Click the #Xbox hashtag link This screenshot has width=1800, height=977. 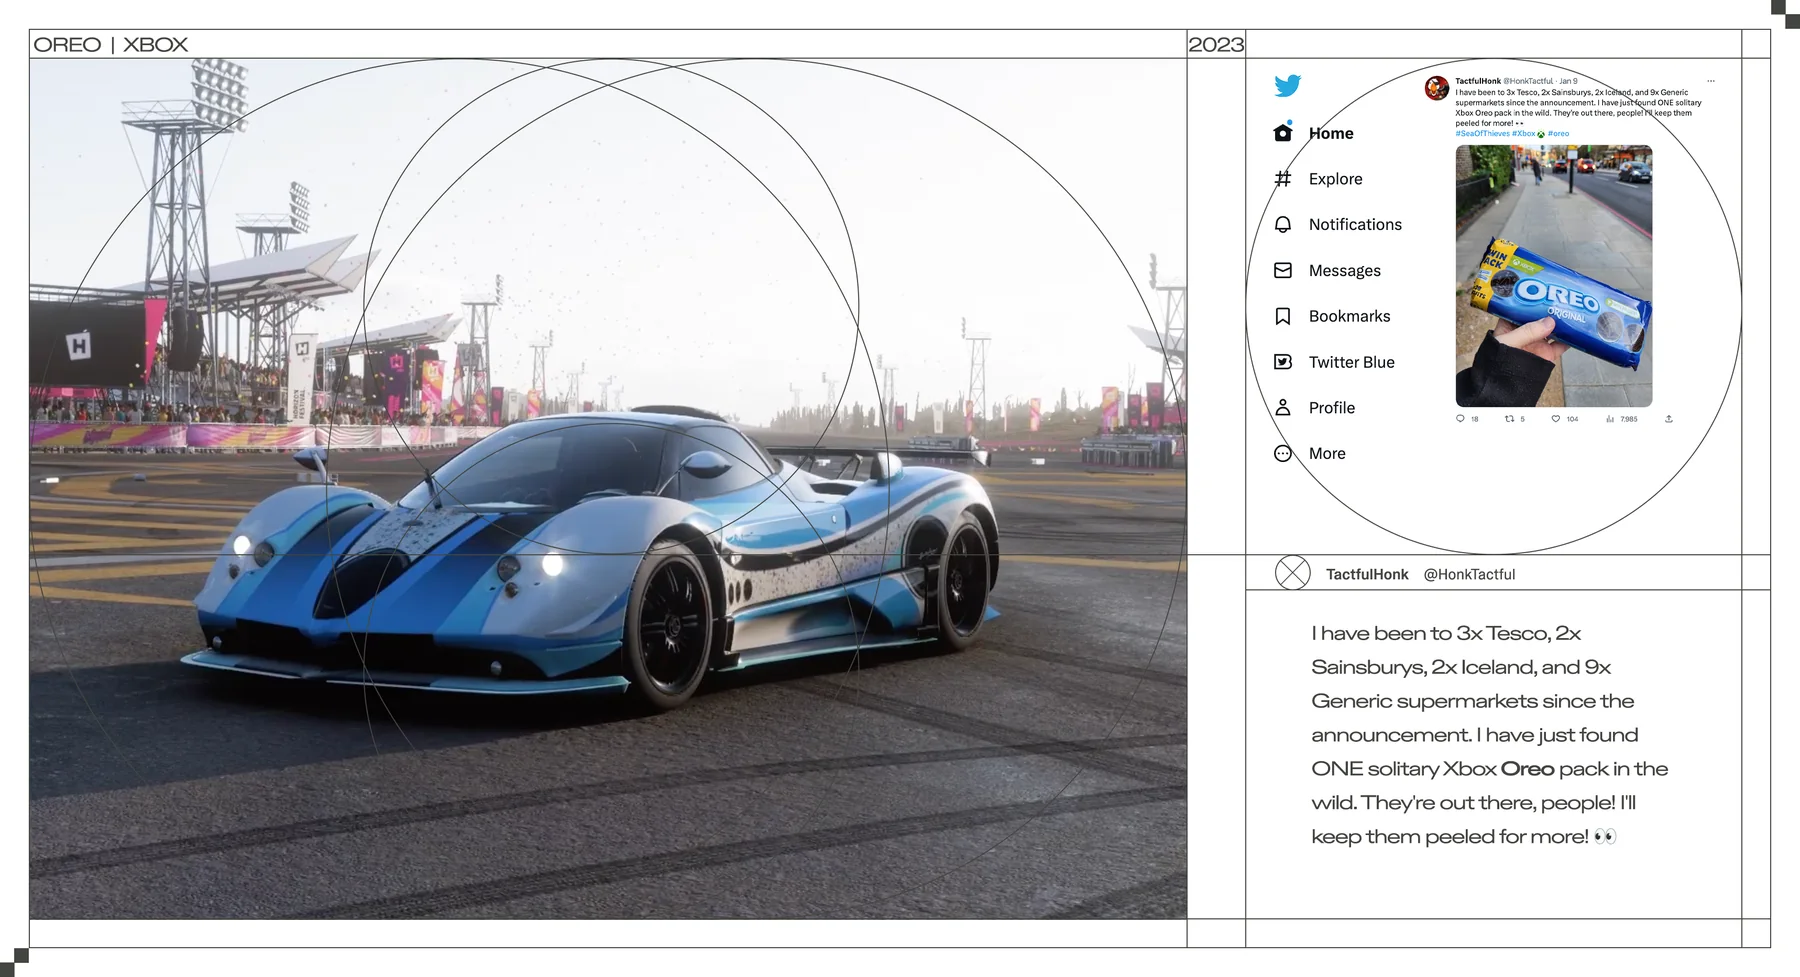click(x=1524, y=133)
